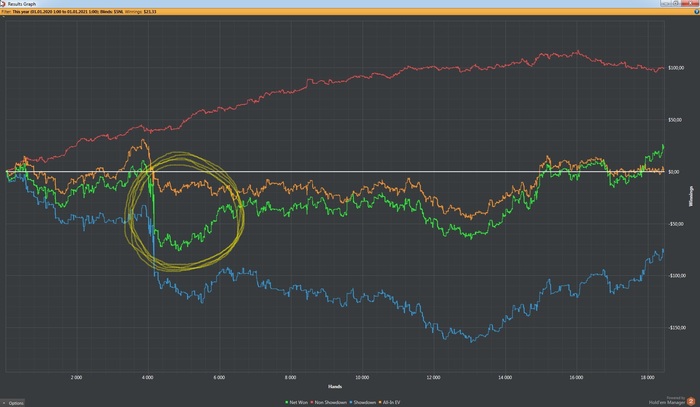Toggle the Non Showdown legend entry
The width and height of the screenshot is (700, 407).
(x=329, y=403)
